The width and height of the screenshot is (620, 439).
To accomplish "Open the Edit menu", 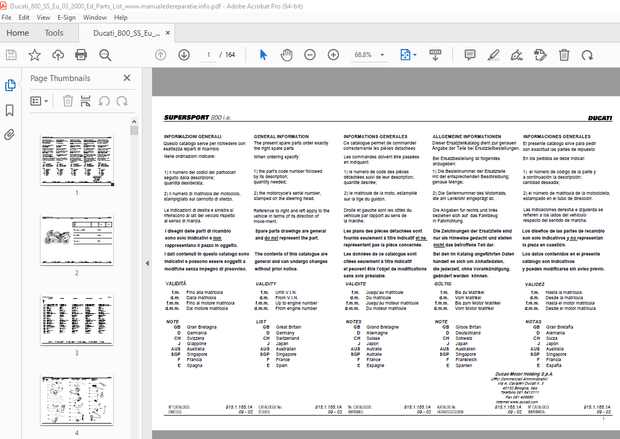I will click(24, 17).
